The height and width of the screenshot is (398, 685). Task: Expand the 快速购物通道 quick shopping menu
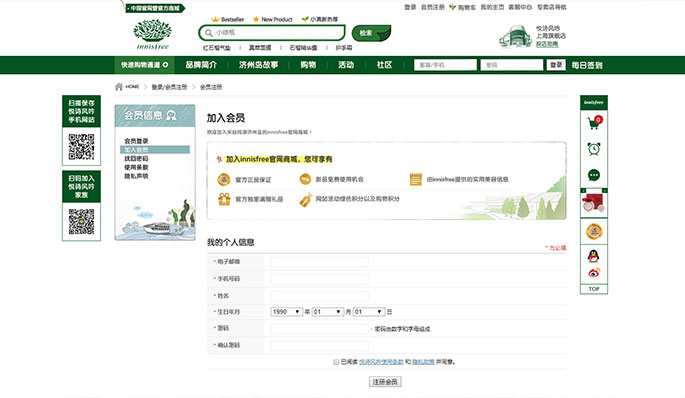click(x=145, y=65)
